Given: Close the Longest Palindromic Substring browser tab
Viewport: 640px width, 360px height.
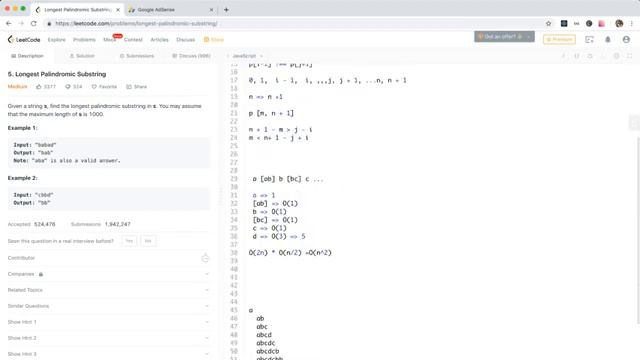Looking at the screenshot, I should (x=118, y=9).
